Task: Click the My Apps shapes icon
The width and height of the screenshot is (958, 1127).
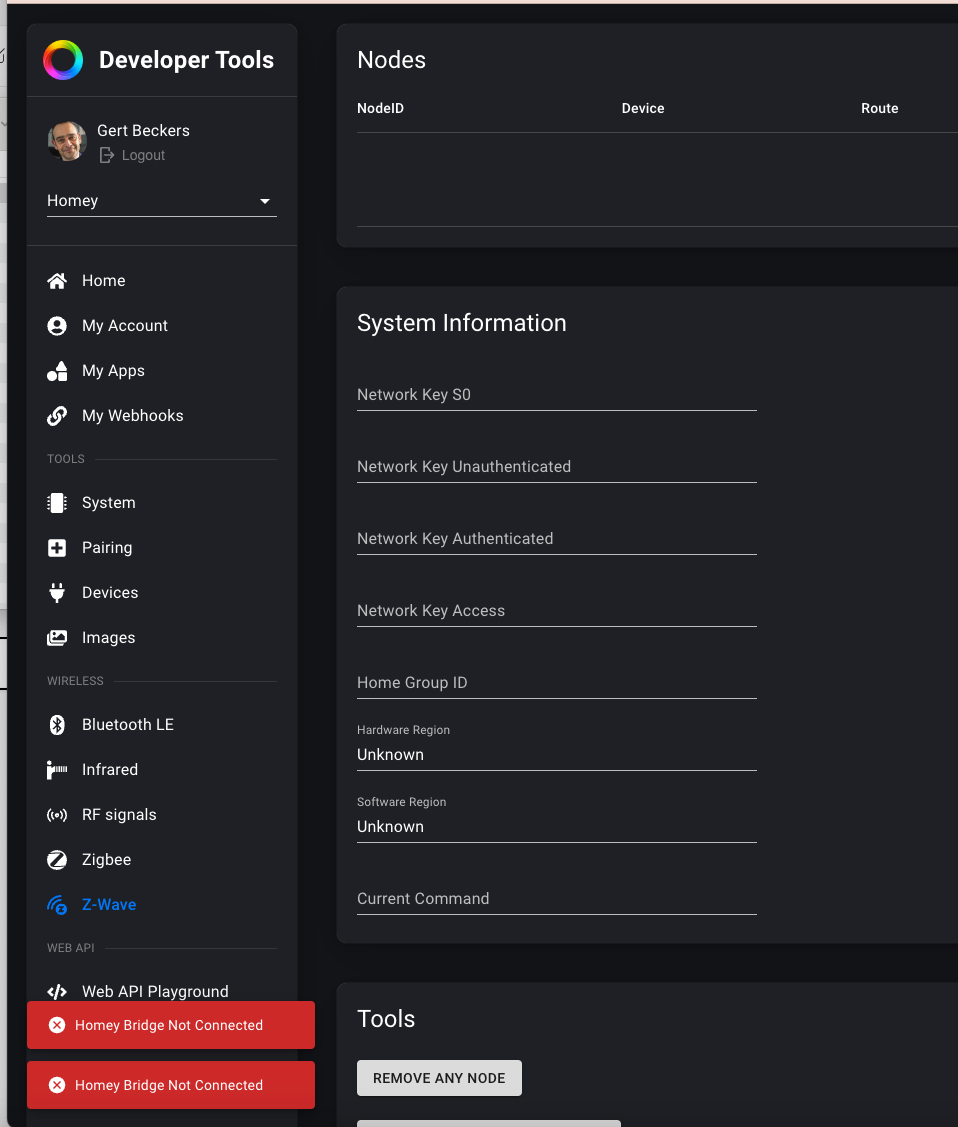Action: click(57, 371)
